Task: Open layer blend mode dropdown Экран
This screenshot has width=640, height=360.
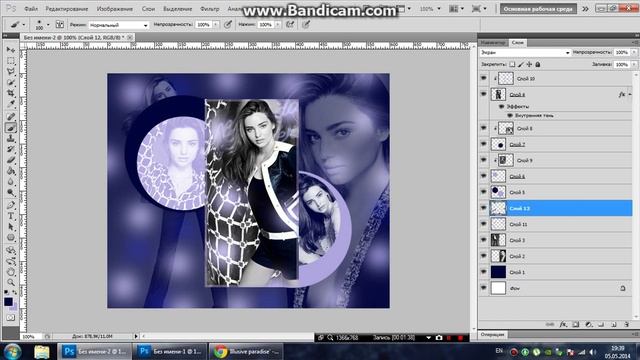Action: click(525, 52)
